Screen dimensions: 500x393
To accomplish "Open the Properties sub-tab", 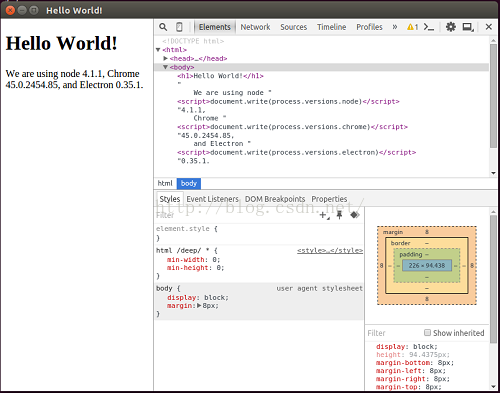I will pyautogui.click(x=329, y=199).
